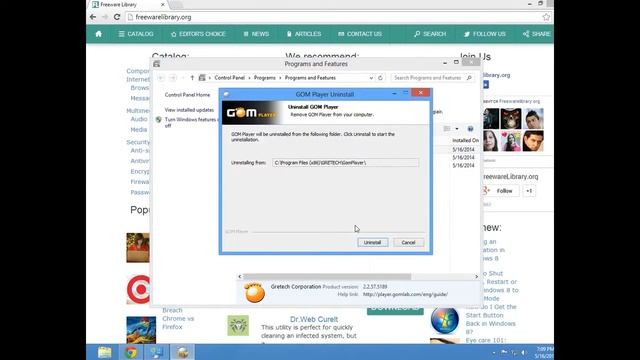Click the skull avatar follower thumbnail
Image resolution: width=640 pixels, height=360 pixels.
click(511, 118)
